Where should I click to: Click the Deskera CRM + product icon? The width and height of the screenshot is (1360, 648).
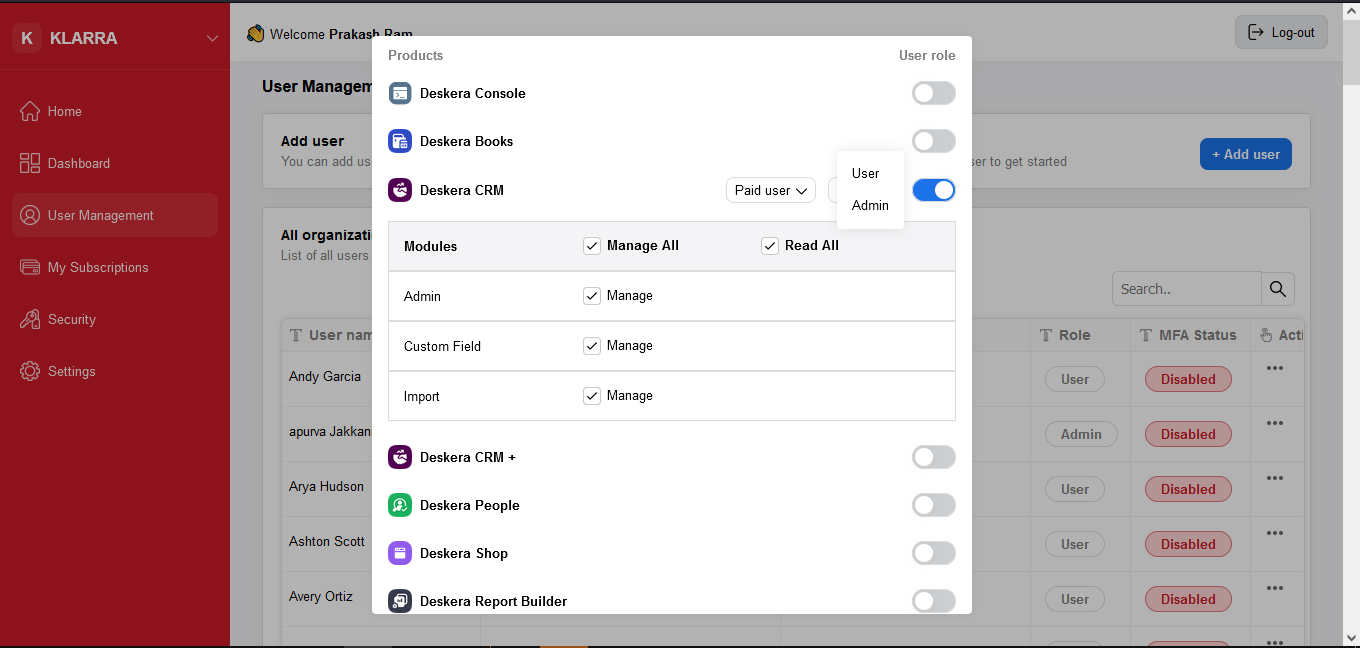400,457
